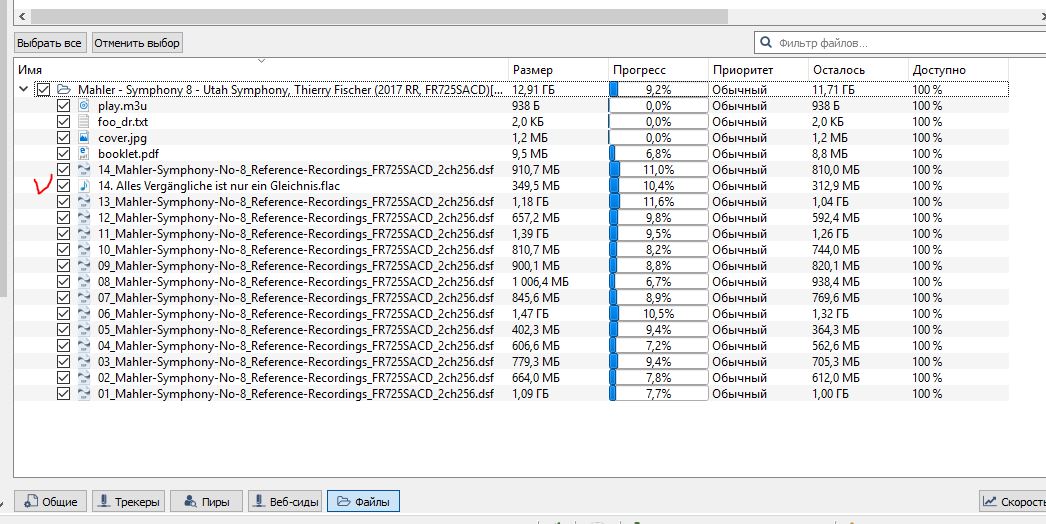
Task: Click the flac music note file icon
Action: [x=83, y=186]
